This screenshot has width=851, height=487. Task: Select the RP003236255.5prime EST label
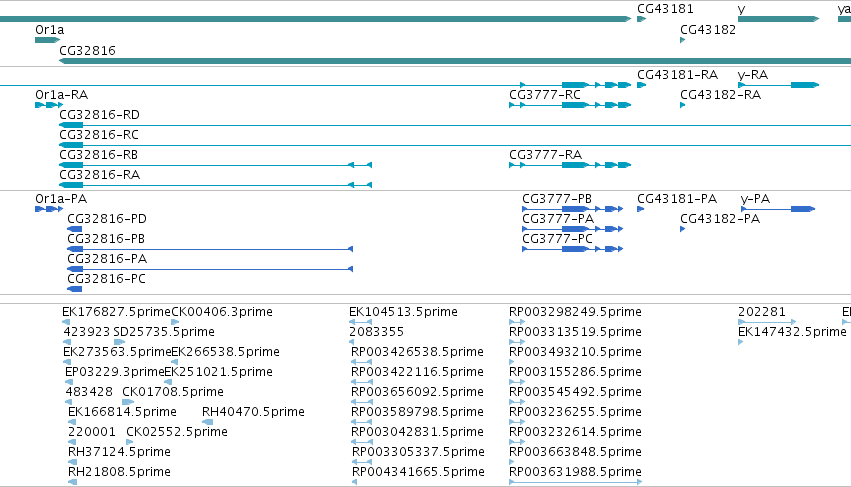coord(575,412)
